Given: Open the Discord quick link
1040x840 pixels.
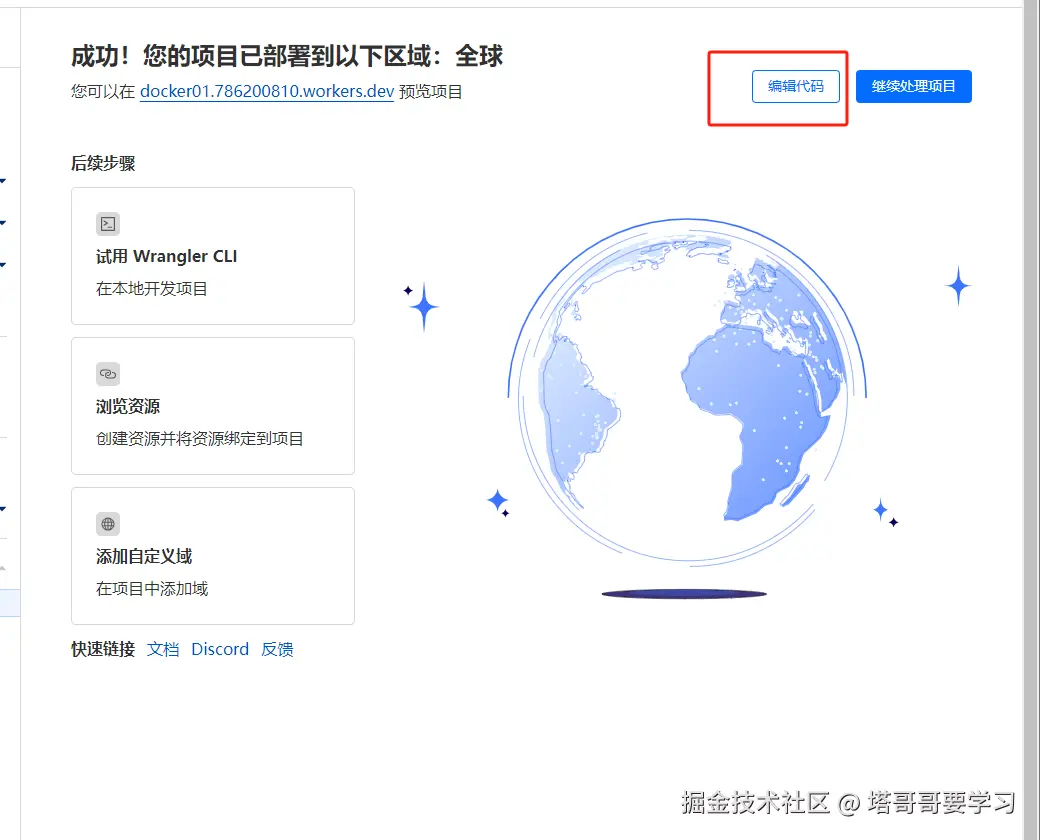Looking at the screenshot, I should [220, 649].
